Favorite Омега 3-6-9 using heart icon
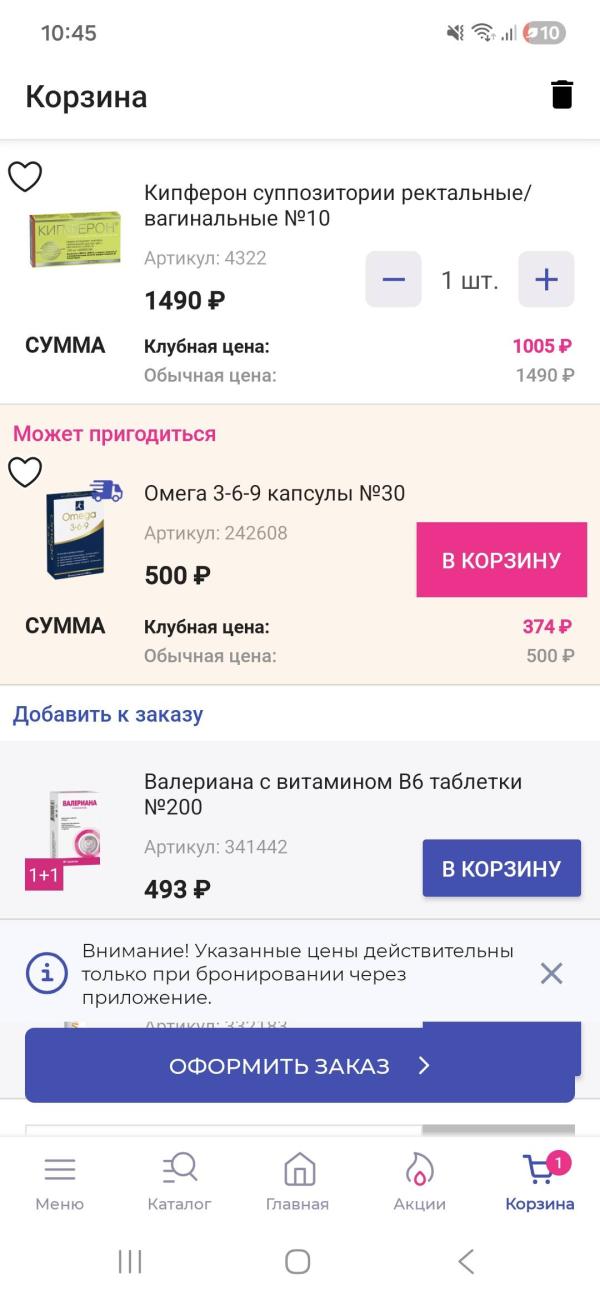Screen dimensions: 600x1299 (25, 471)
